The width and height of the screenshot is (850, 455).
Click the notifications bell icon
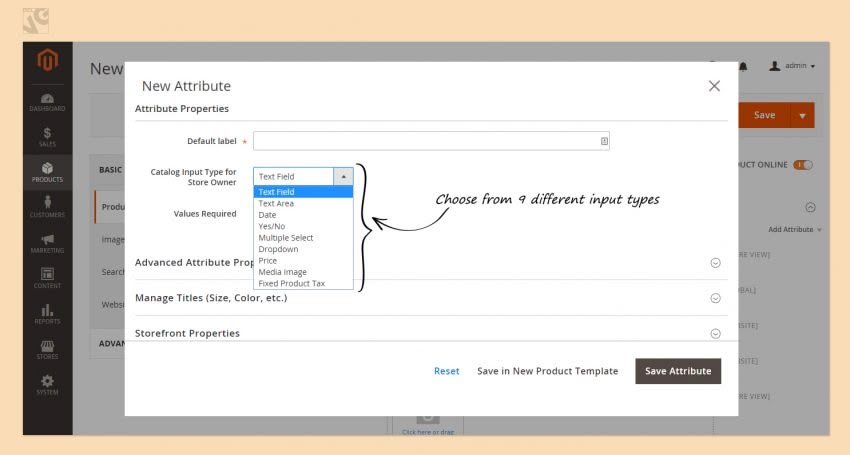point(743,66)
